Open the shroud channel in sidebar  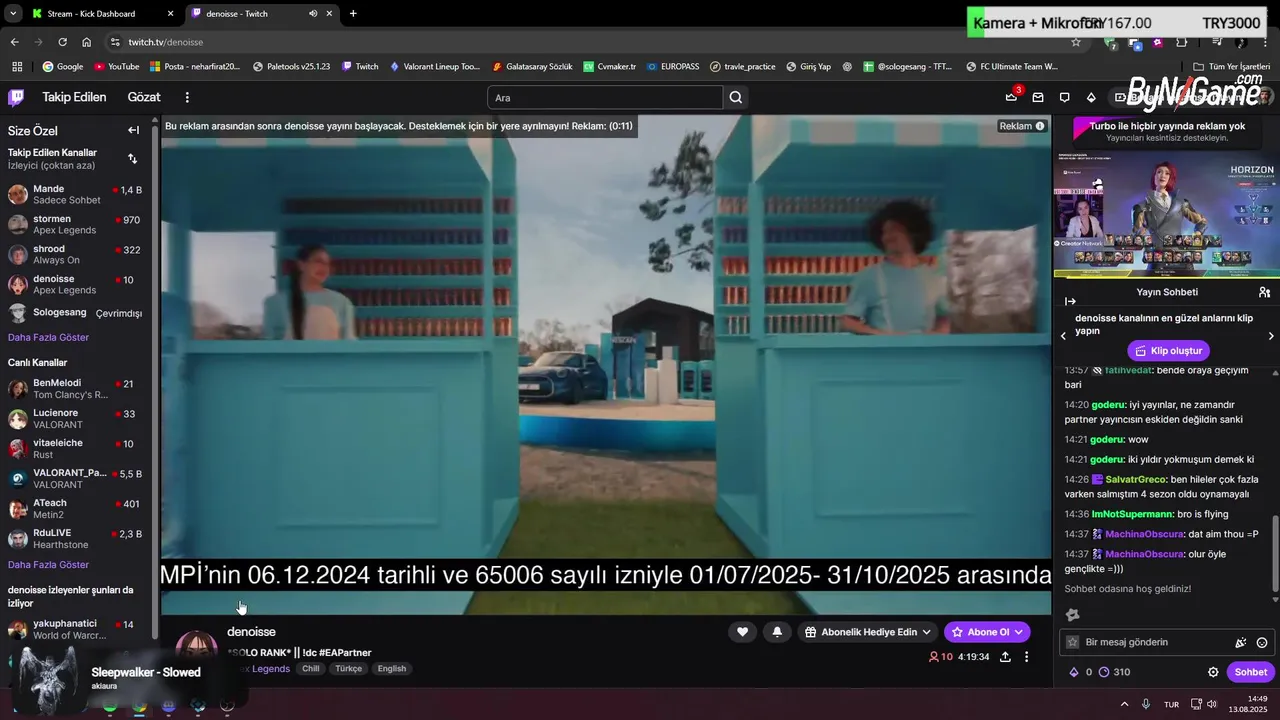(75, 254)
